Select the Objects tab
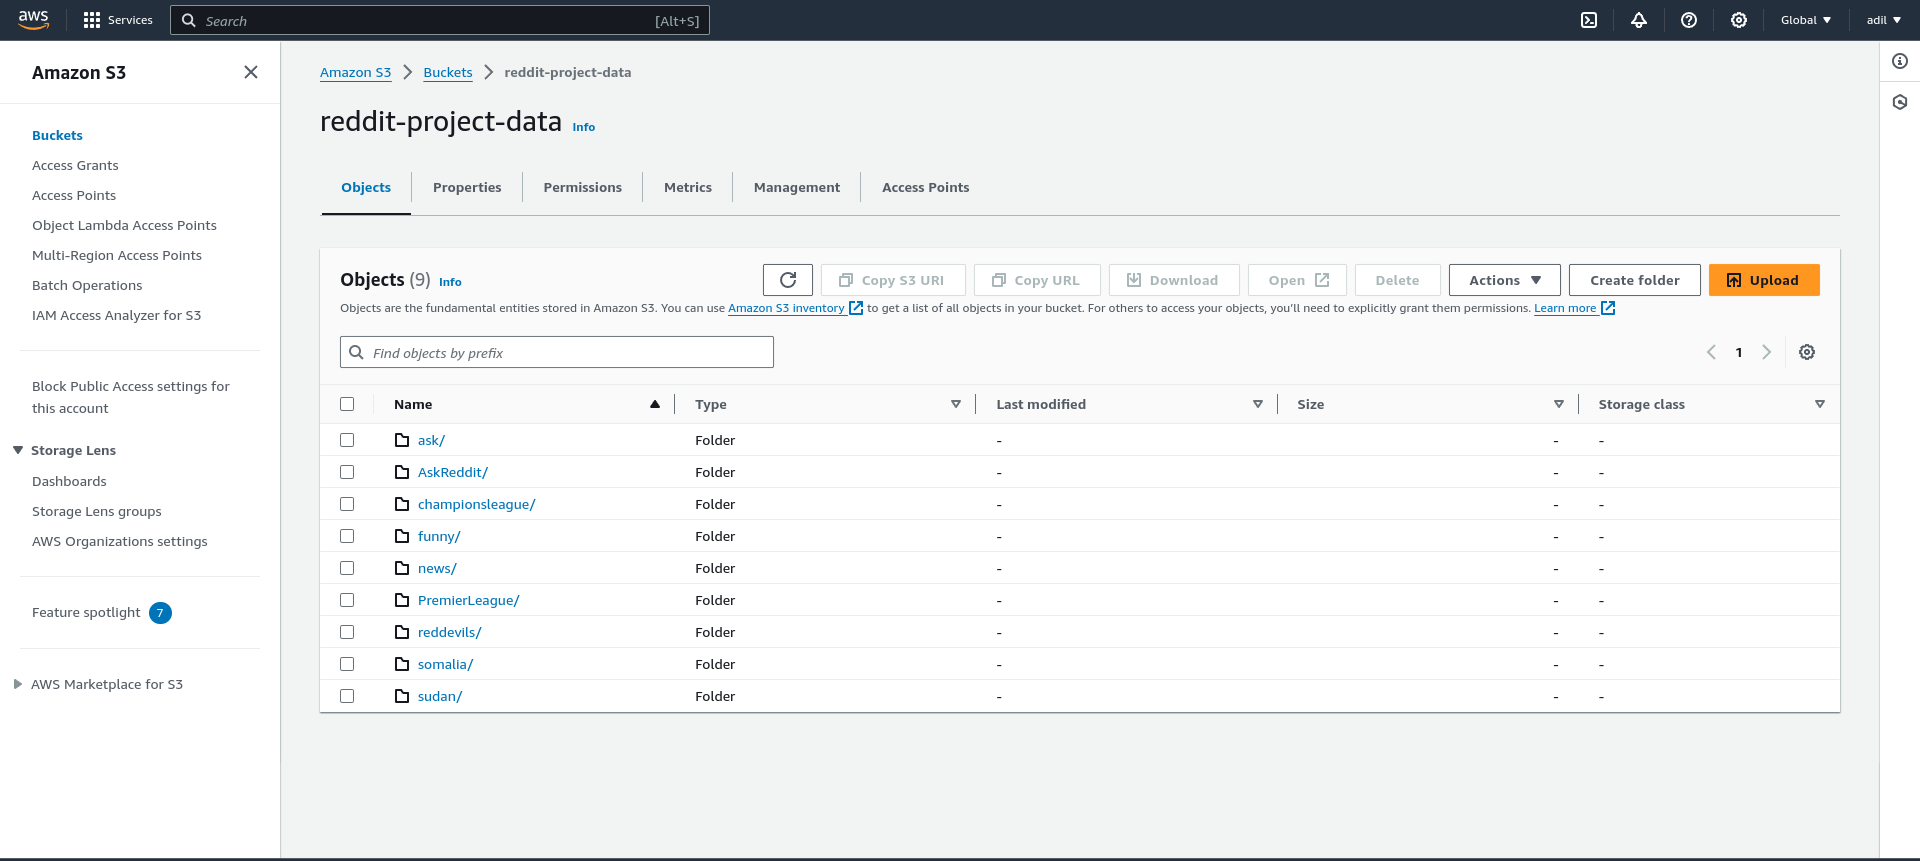 (x=366, y=187)
